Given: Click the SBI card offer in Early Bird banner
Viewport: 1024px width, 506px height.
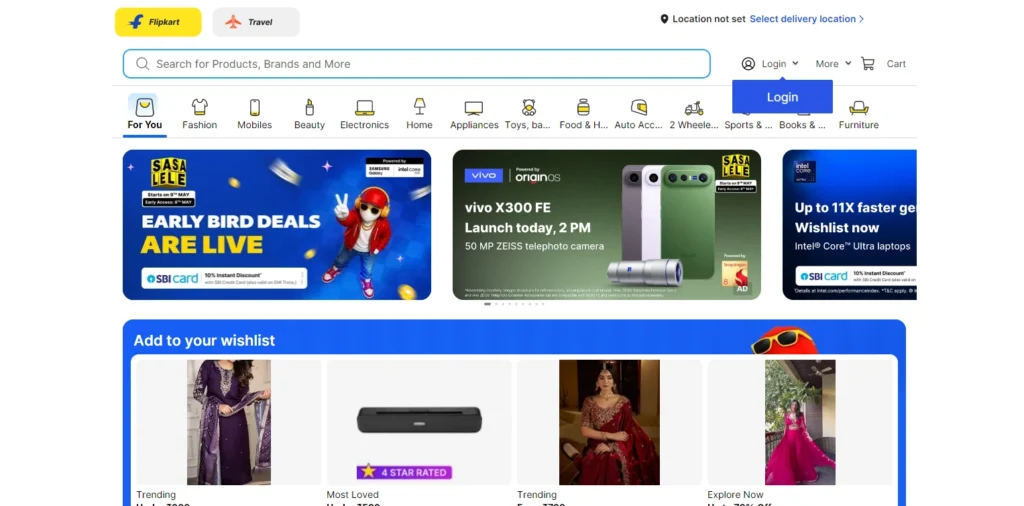Looking at the screenshot, I should pyautogui.click(x=224, y=278).
